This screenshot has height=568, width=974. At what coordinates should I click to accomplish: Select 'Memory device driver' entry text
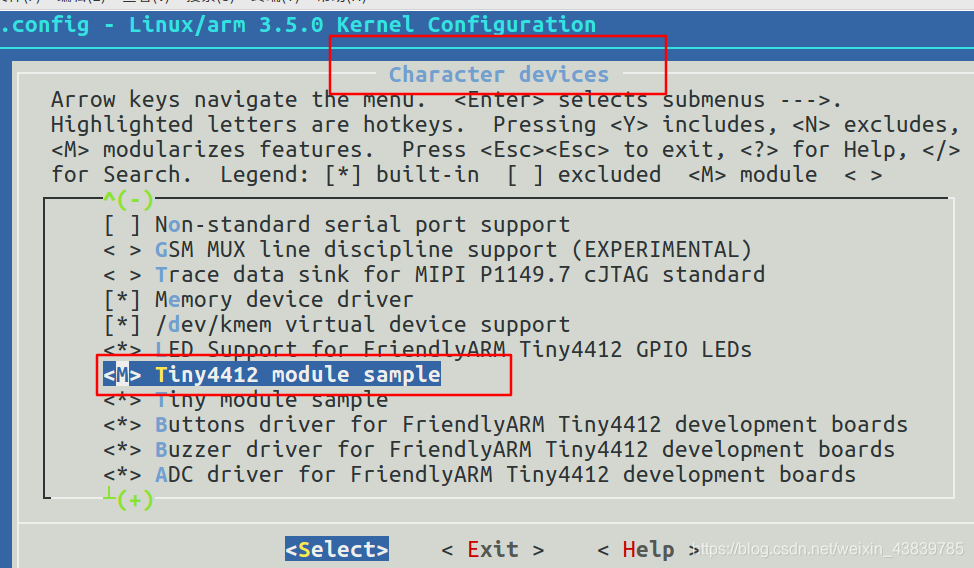[x=284, y=300]
